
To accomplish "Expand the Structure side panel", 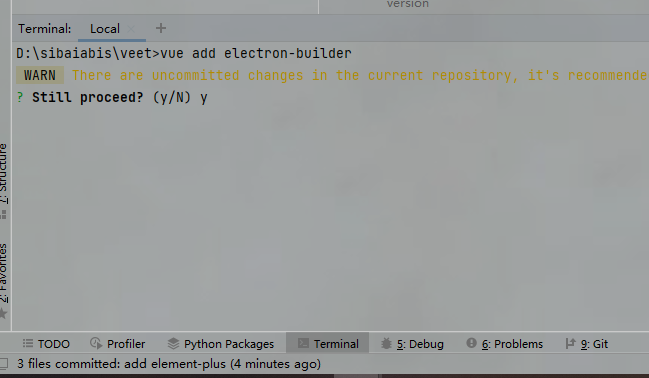I will 4,173.
